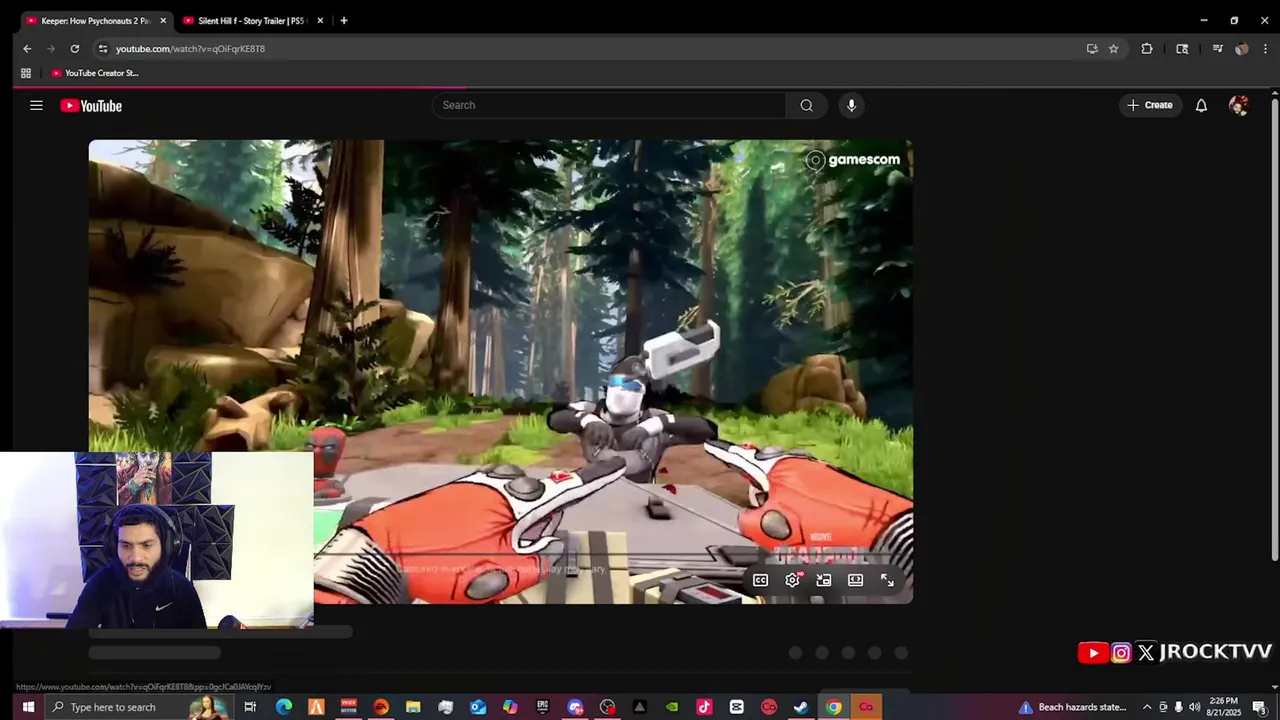This screenshot has width=1280, height=720.
Task: Start voice search with the microphone
Action: (851, 105)
